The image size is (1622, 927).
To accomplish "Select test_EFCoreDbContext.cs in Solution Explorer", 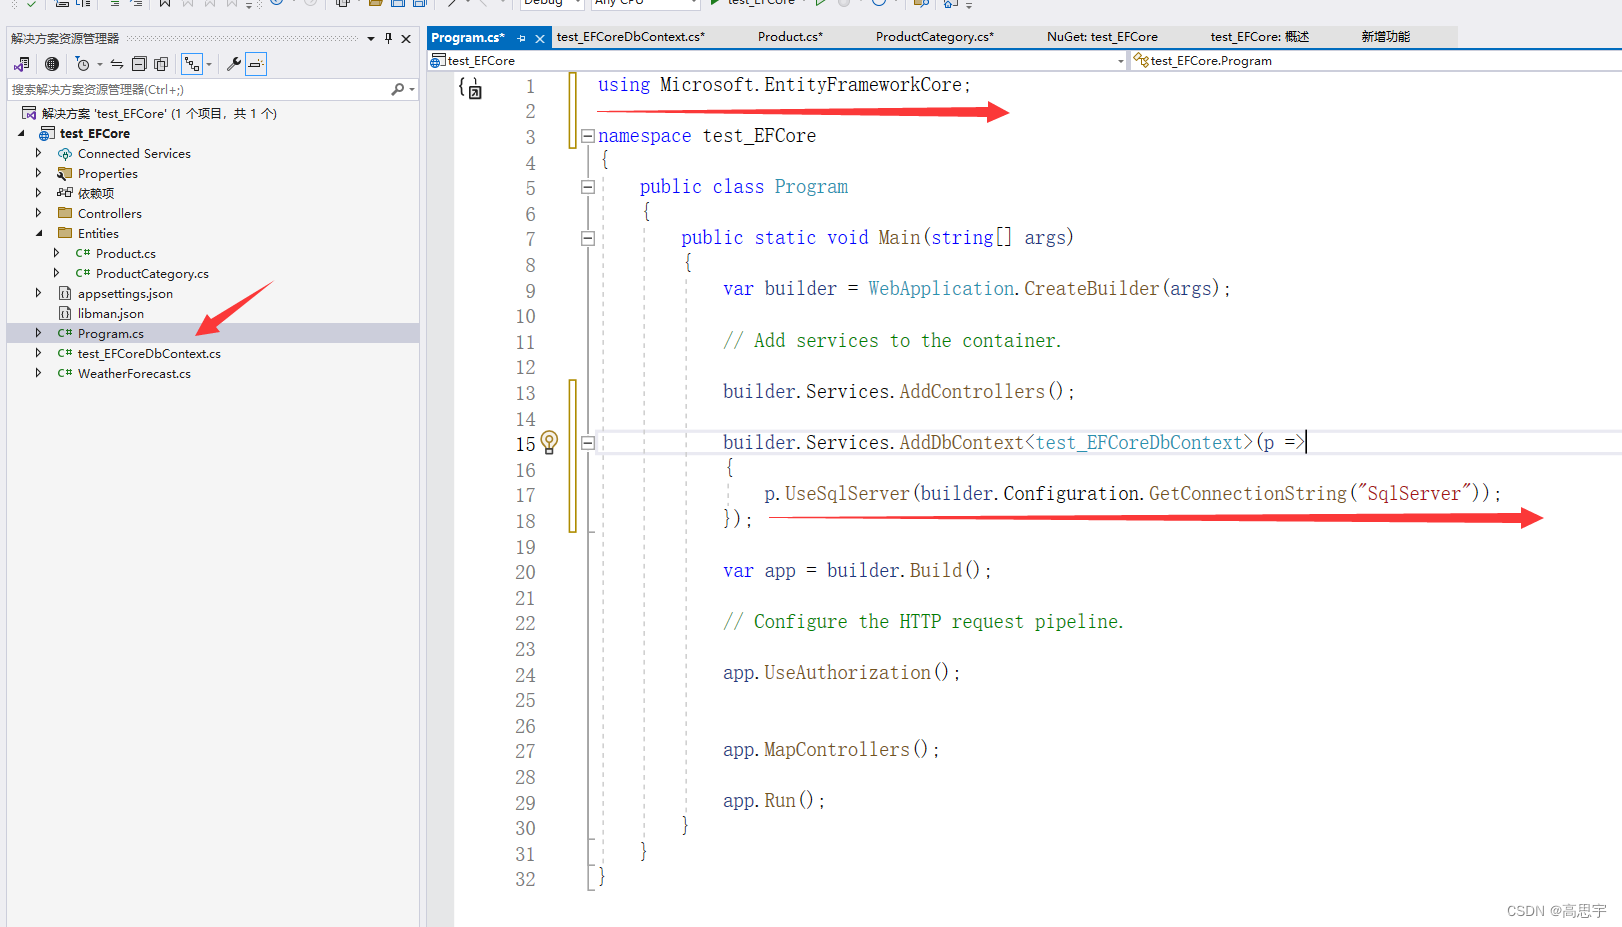I will (x=149, y=353).
